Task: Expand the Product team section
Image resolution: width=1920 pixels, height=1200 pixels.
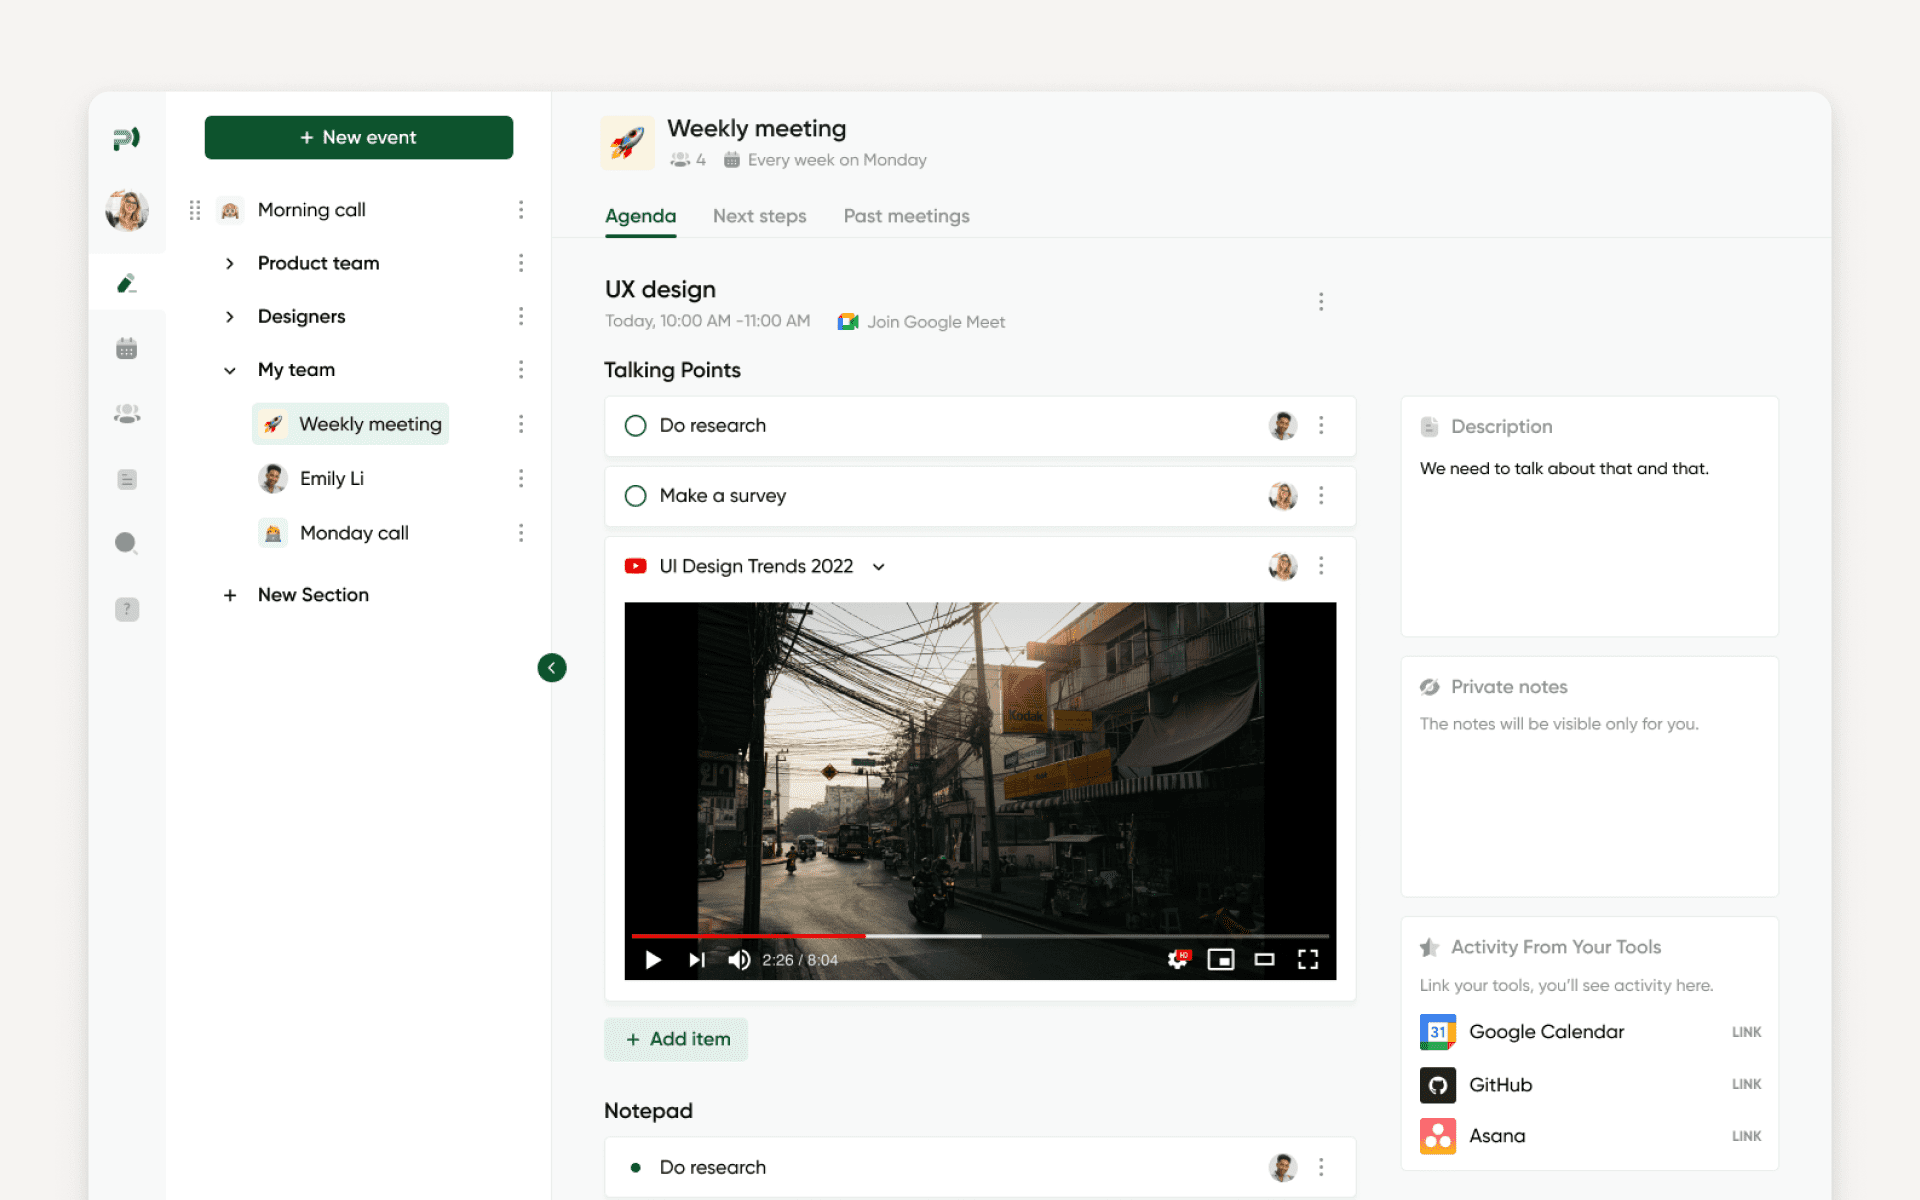Action: coord(230,263)
